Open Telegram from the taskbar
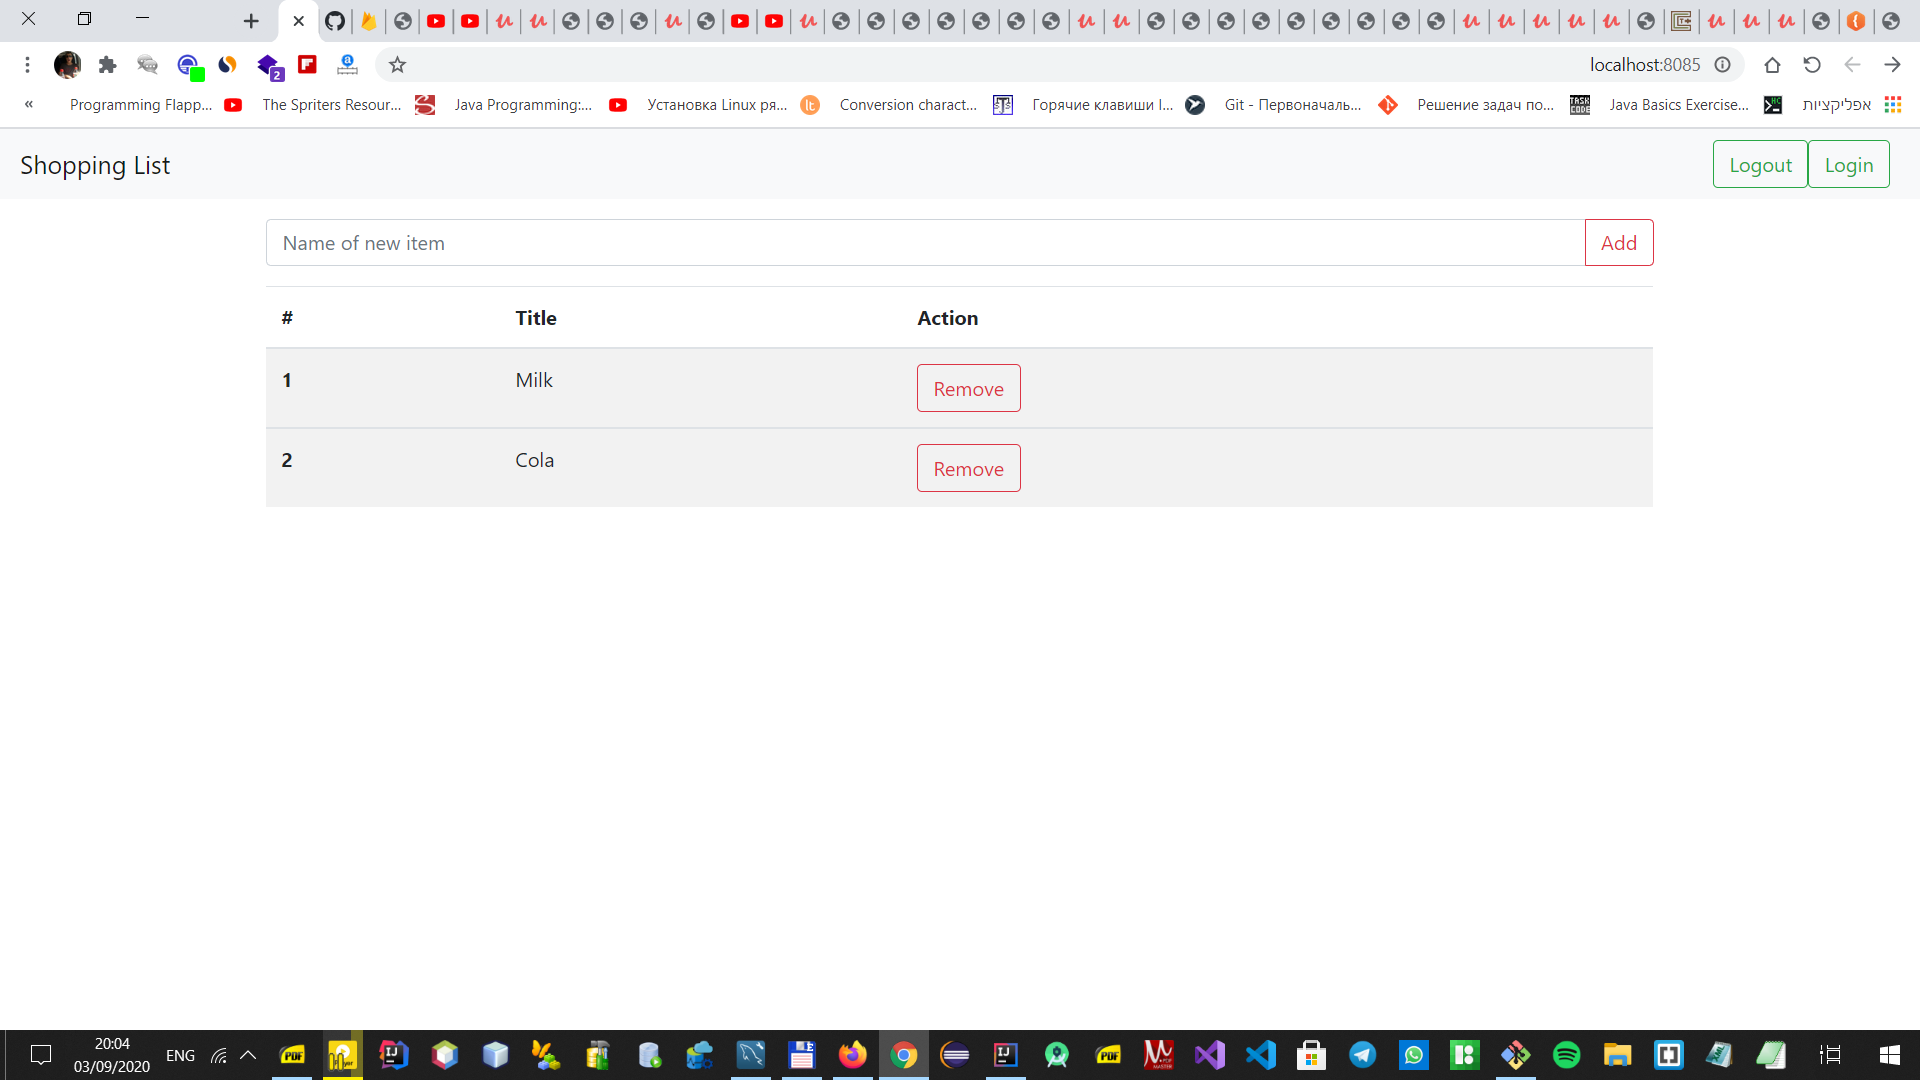This screenshot has height=1080, width=1920. pos(1364,1055)
